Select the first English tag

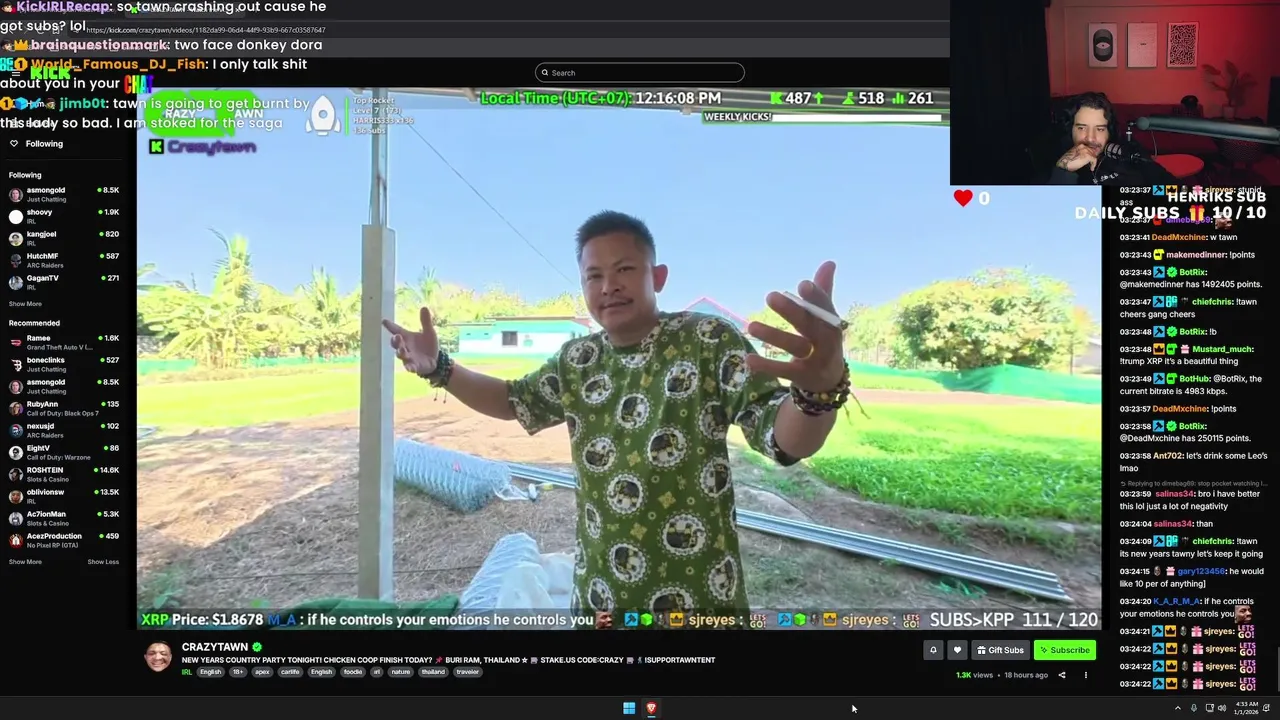click(210, 672)
